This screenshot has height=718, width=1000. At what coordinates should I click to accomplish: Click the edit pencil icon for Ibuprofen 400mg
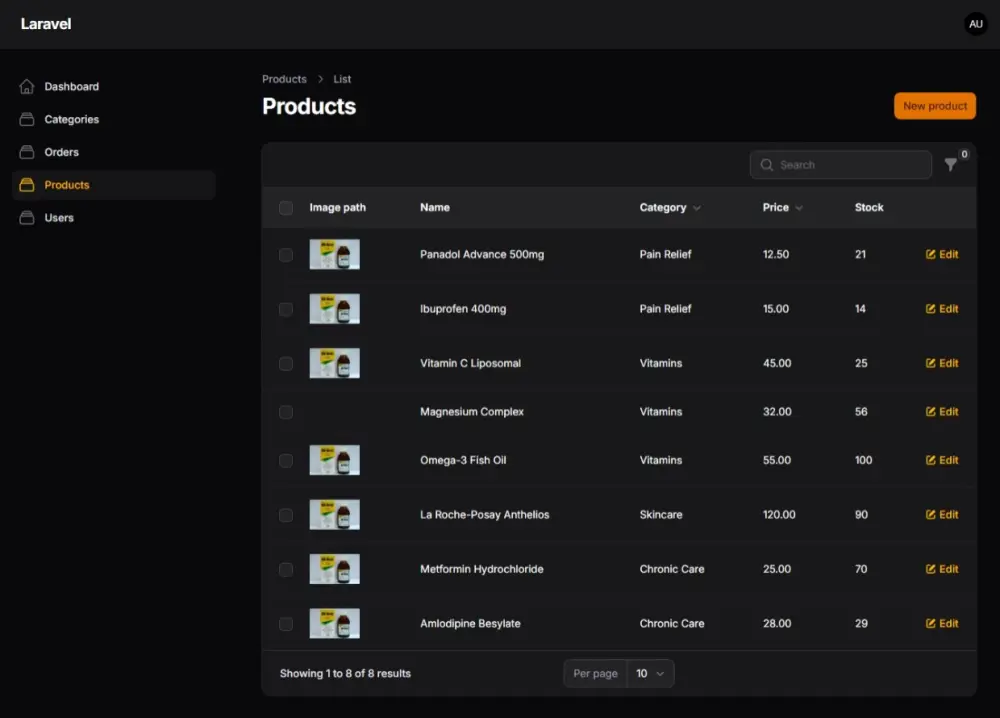[x=931, y=309]
